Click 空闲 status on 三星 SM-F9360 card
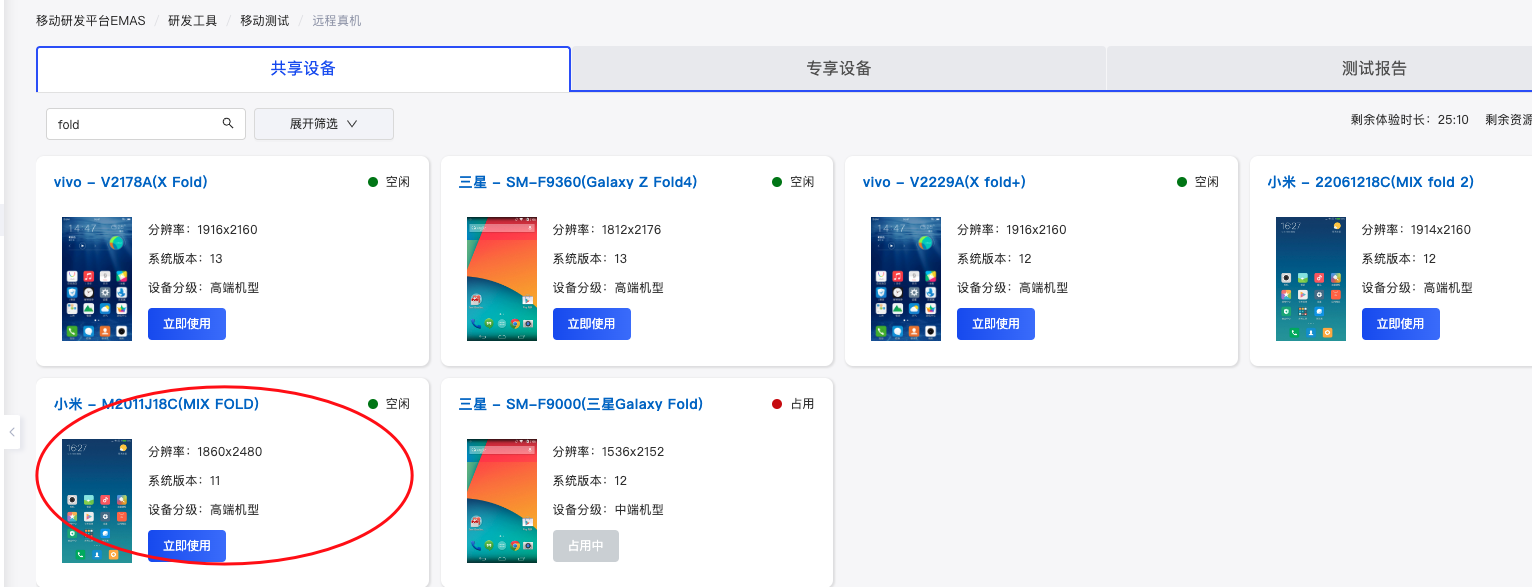Image resolution: width=1532 pixels, height=587 pixels. pyautogui.click(x=793, y=182)
